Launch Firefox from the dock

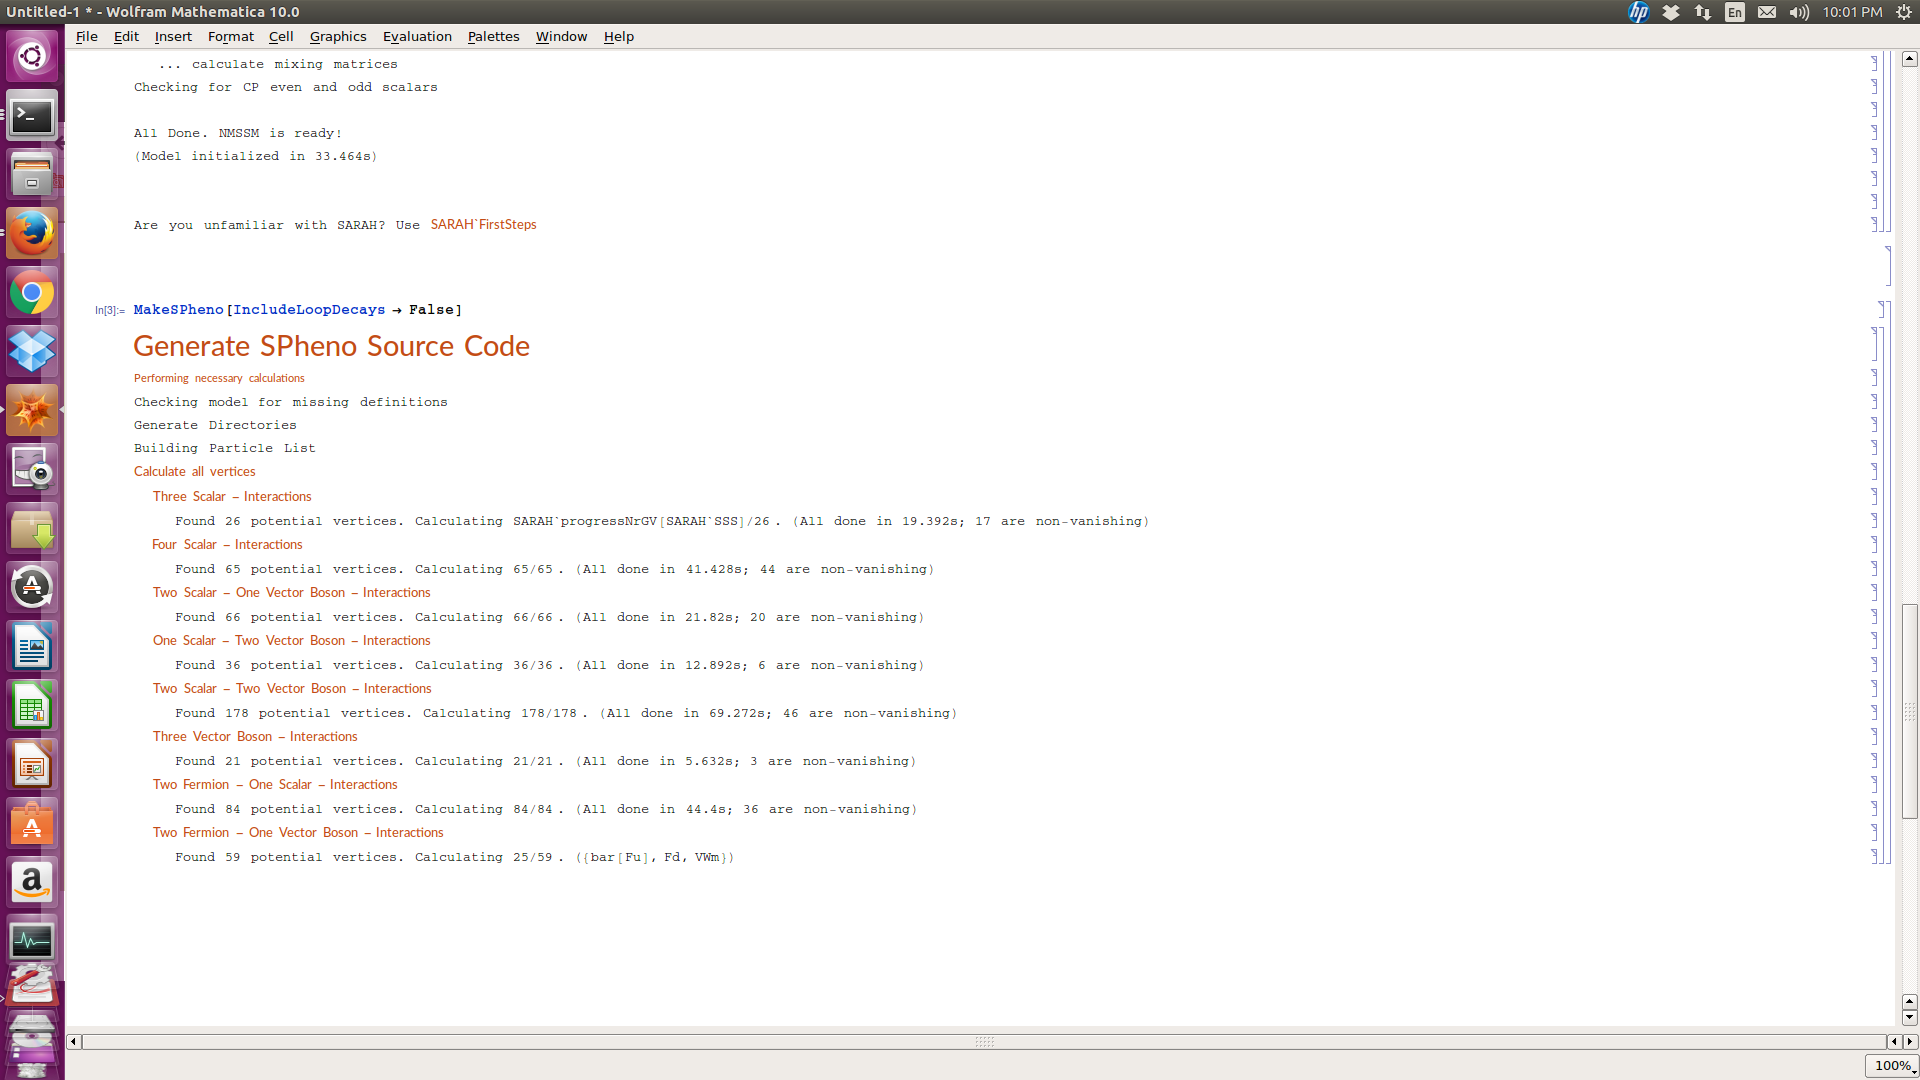coord(32,232)
